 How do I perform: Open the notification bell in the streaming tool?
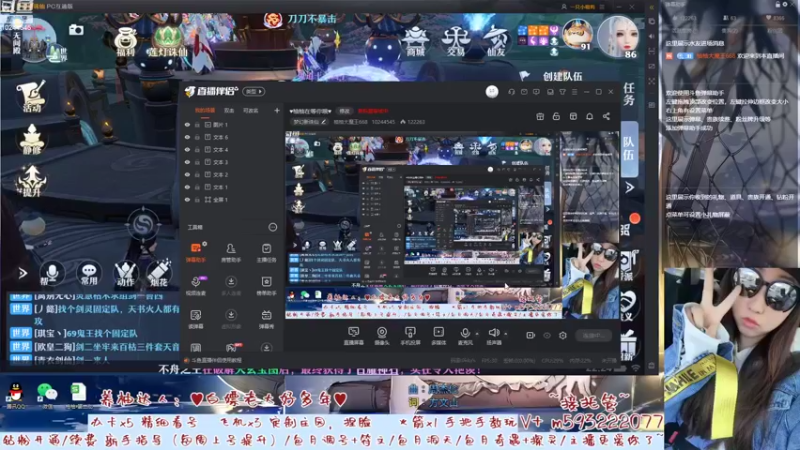(589, 116)
